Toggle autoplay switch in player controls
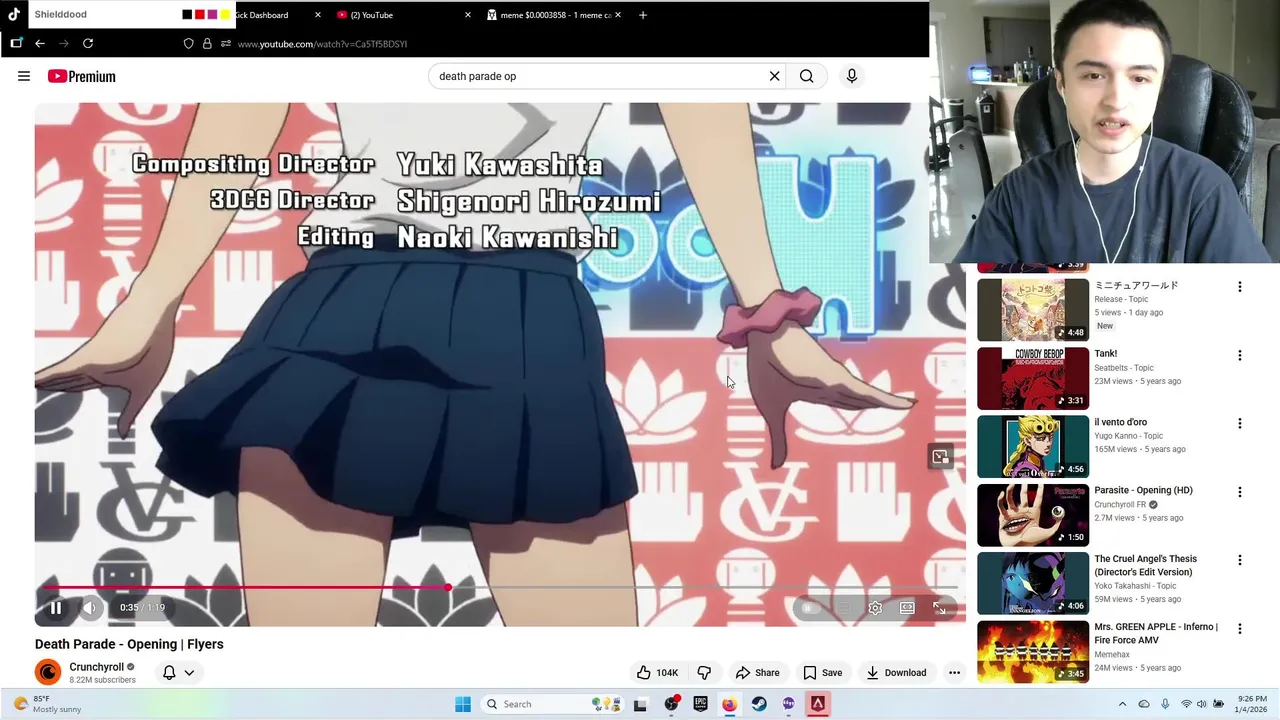 coord(810,608)
